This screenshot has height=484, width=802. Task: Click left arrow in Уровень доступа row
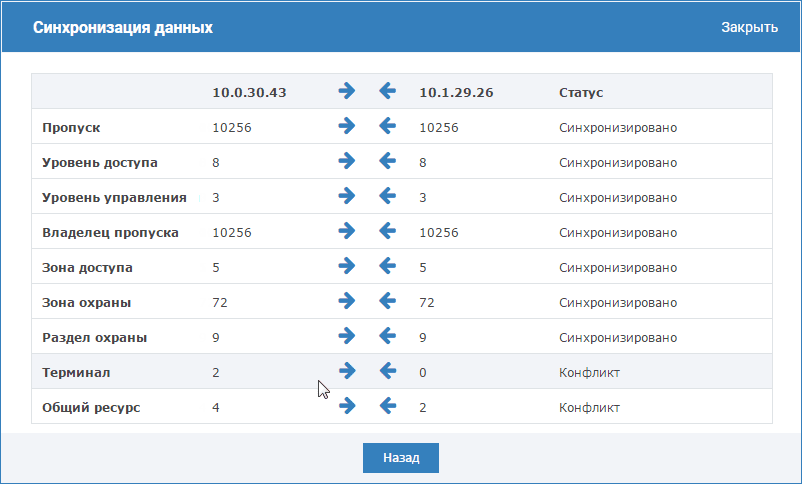(x=387, y=161)
